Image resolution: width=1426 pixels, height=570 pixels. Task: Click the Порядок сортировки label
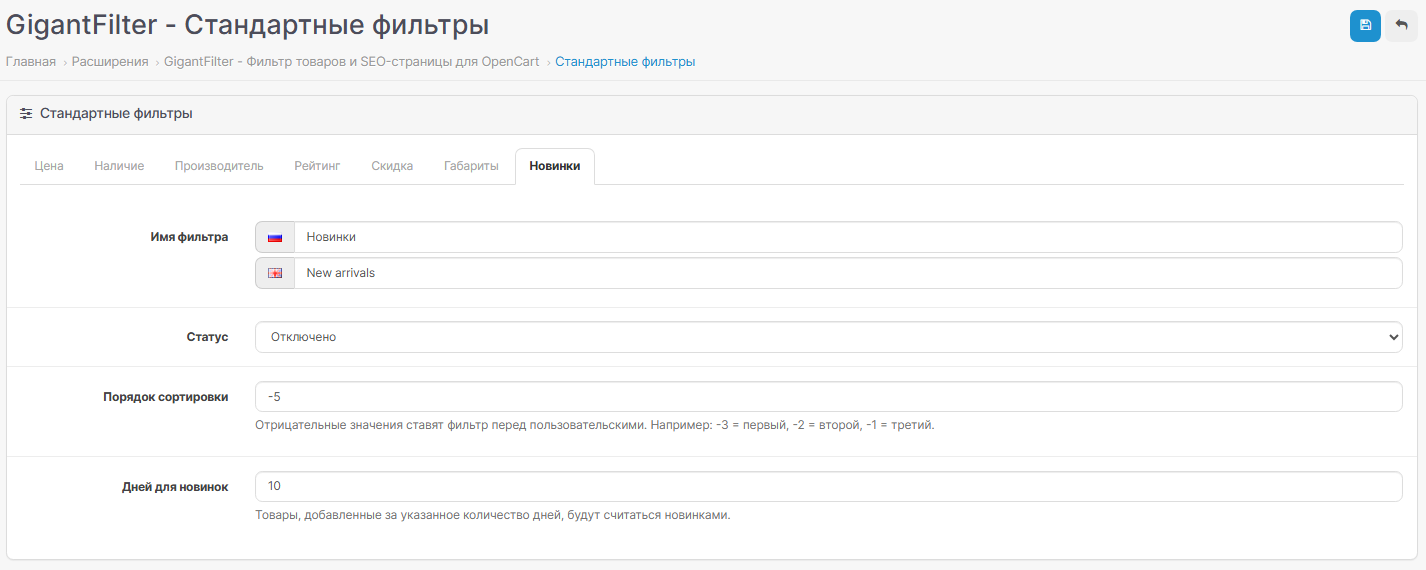(x=166, y=397)
